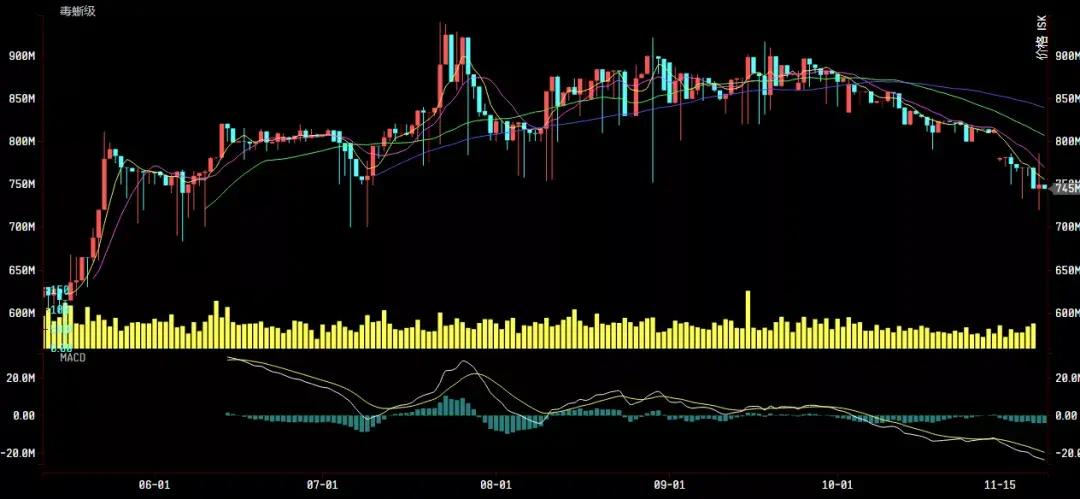1080x499 pixels.
Task: Click the 0.00 MACD axis label on right
Action: pos(1068,416)
